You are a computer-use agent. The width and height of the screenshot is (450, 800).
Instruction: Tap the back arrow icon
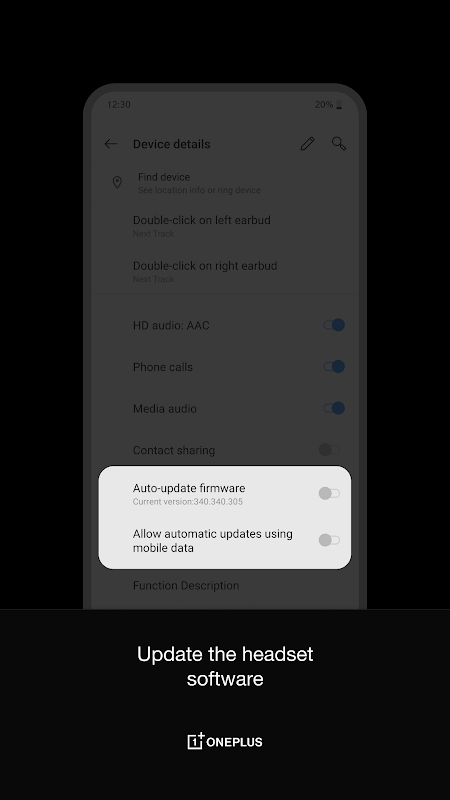(x=111, y=144)
